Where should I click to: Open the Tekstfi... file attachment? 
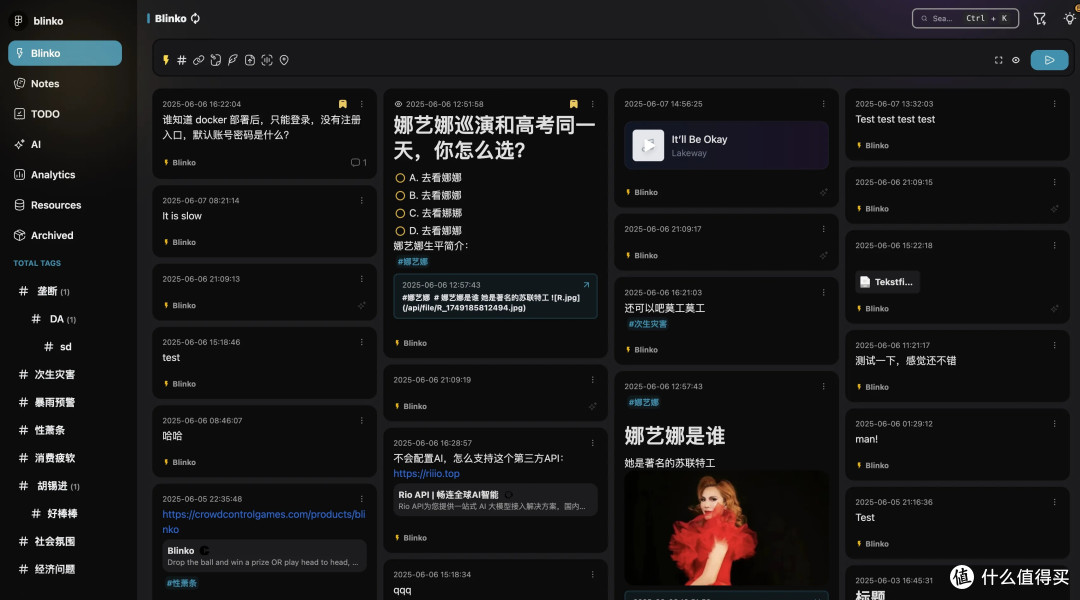(887, 282)
